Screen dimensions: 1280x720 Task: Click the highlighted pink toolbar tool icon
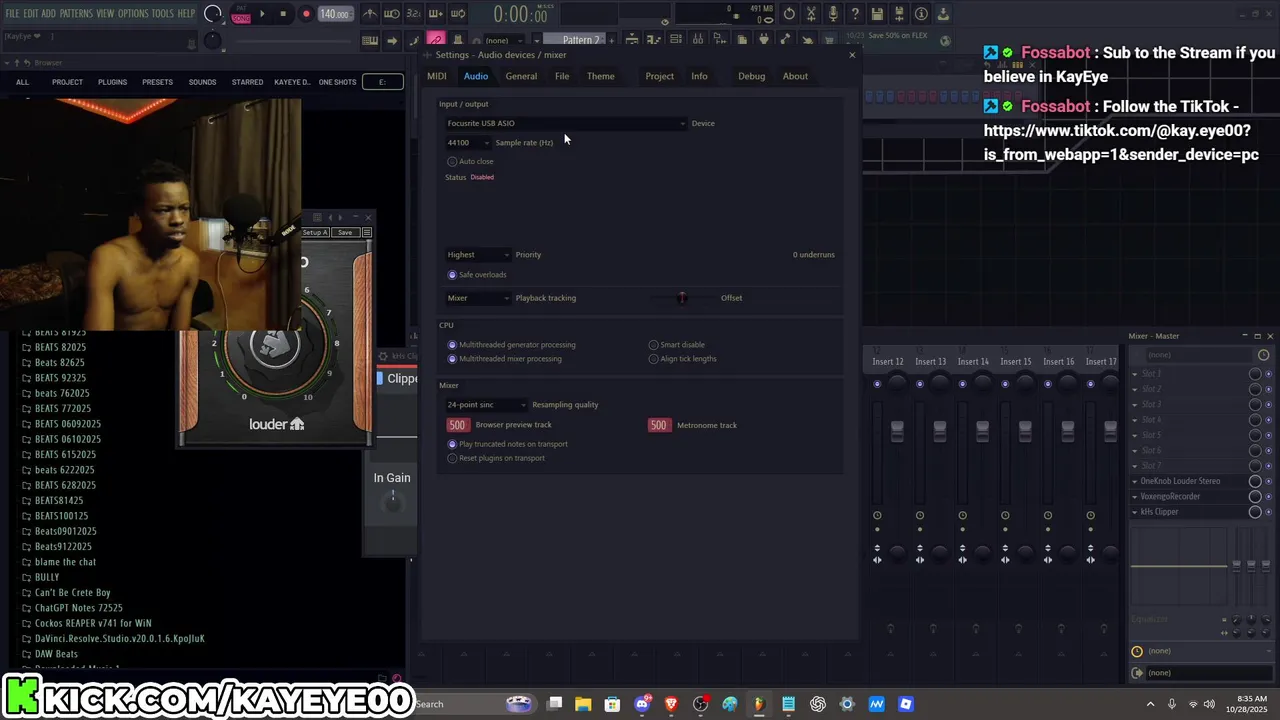(x=436, y=40)
